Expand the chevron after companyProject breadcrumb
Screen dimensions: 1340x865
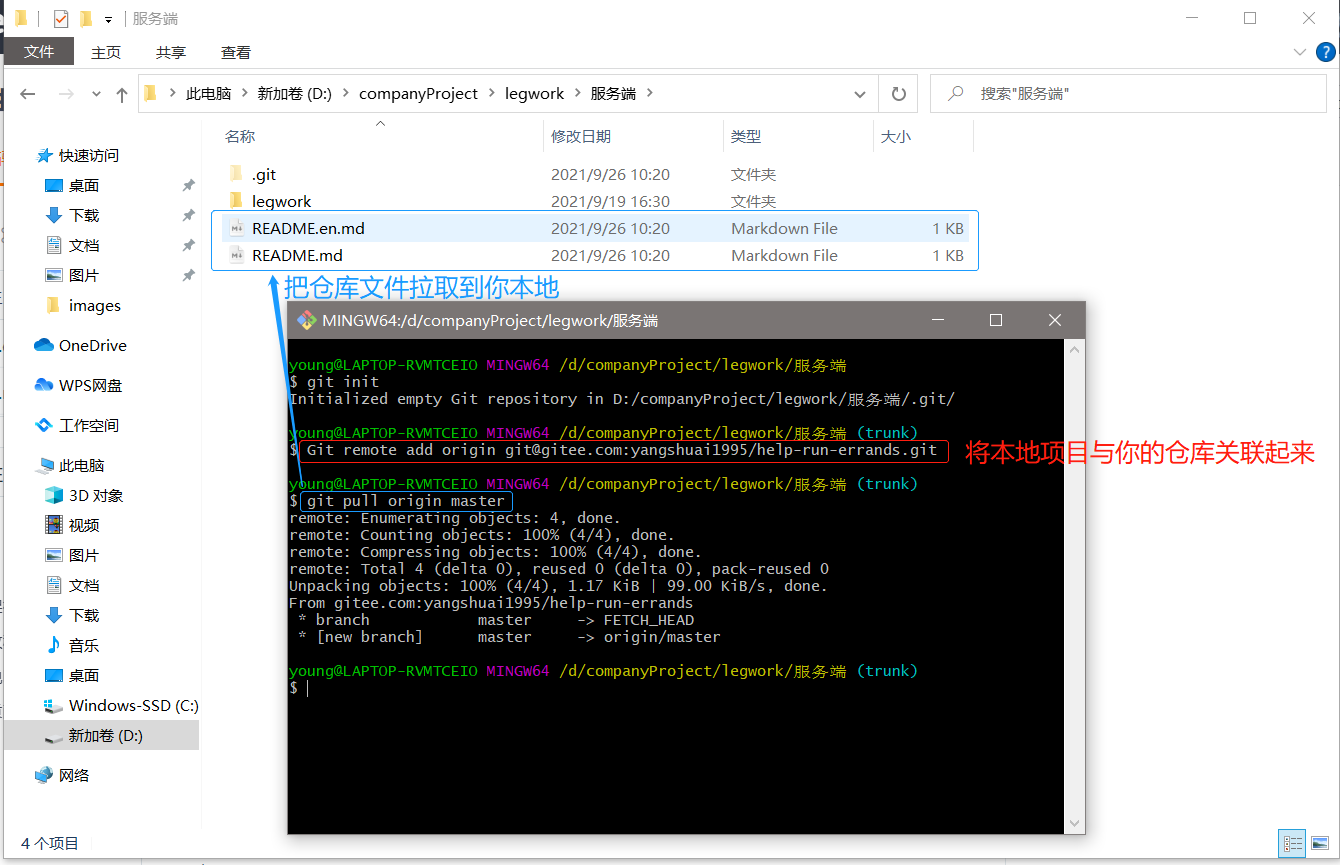pyautogui.click(x=492, y=93)
